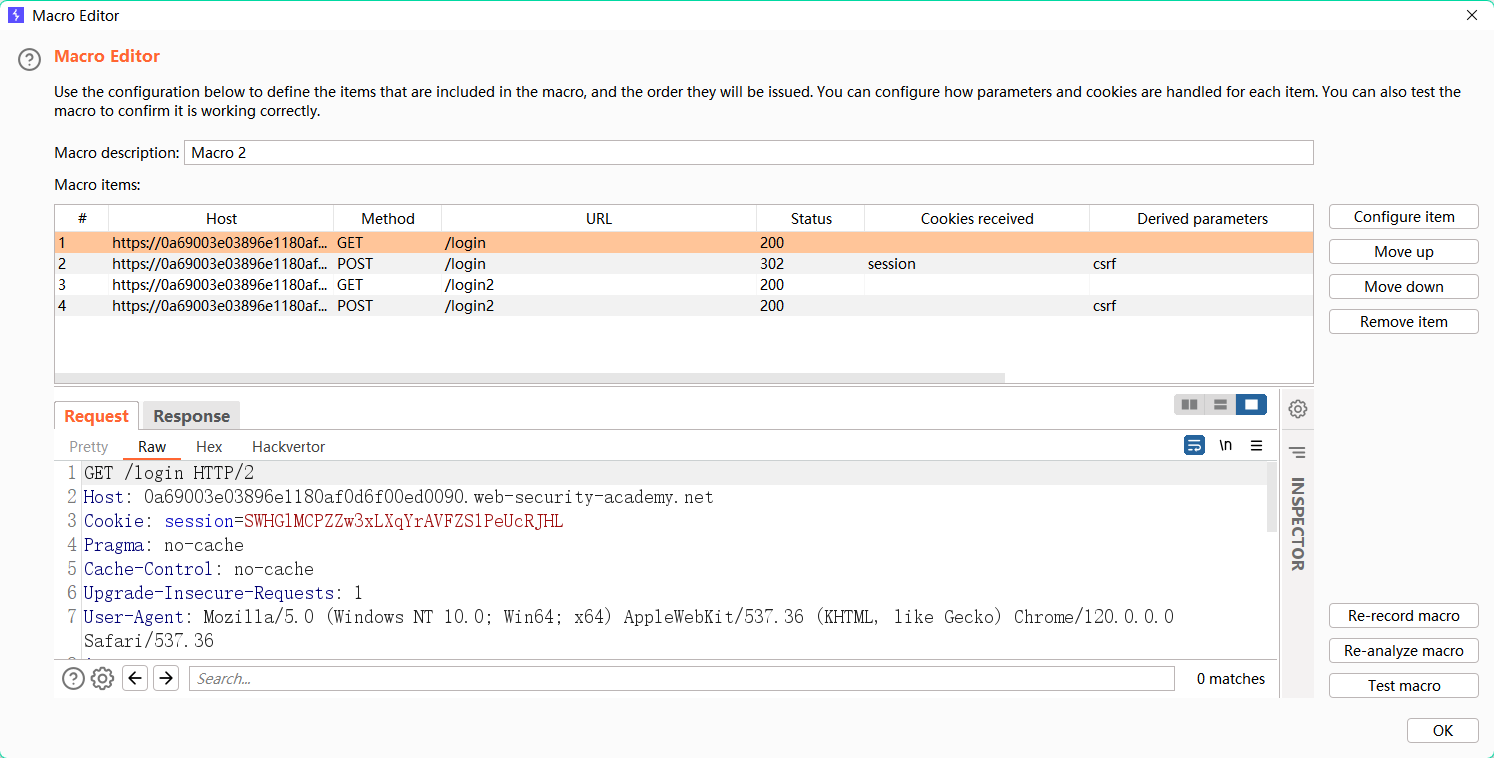Edit the Macro description field

coord(749,153)
